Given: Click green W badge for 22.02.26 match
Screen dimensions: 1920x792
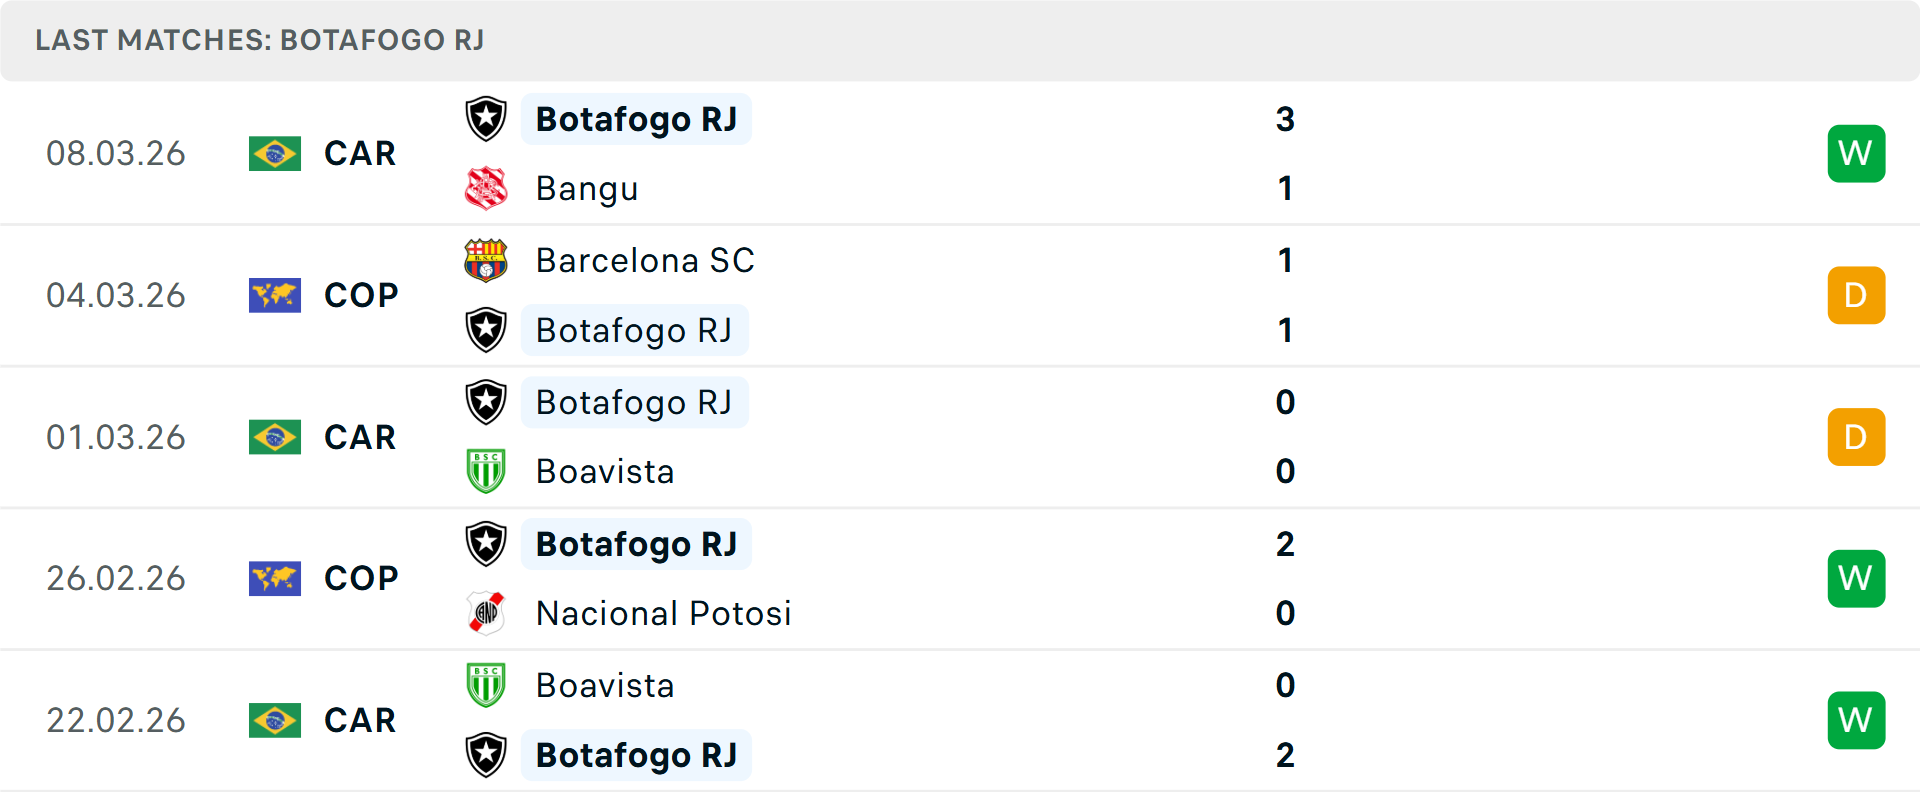Looking at the screenshot, I should click(x=1856, y=720).
